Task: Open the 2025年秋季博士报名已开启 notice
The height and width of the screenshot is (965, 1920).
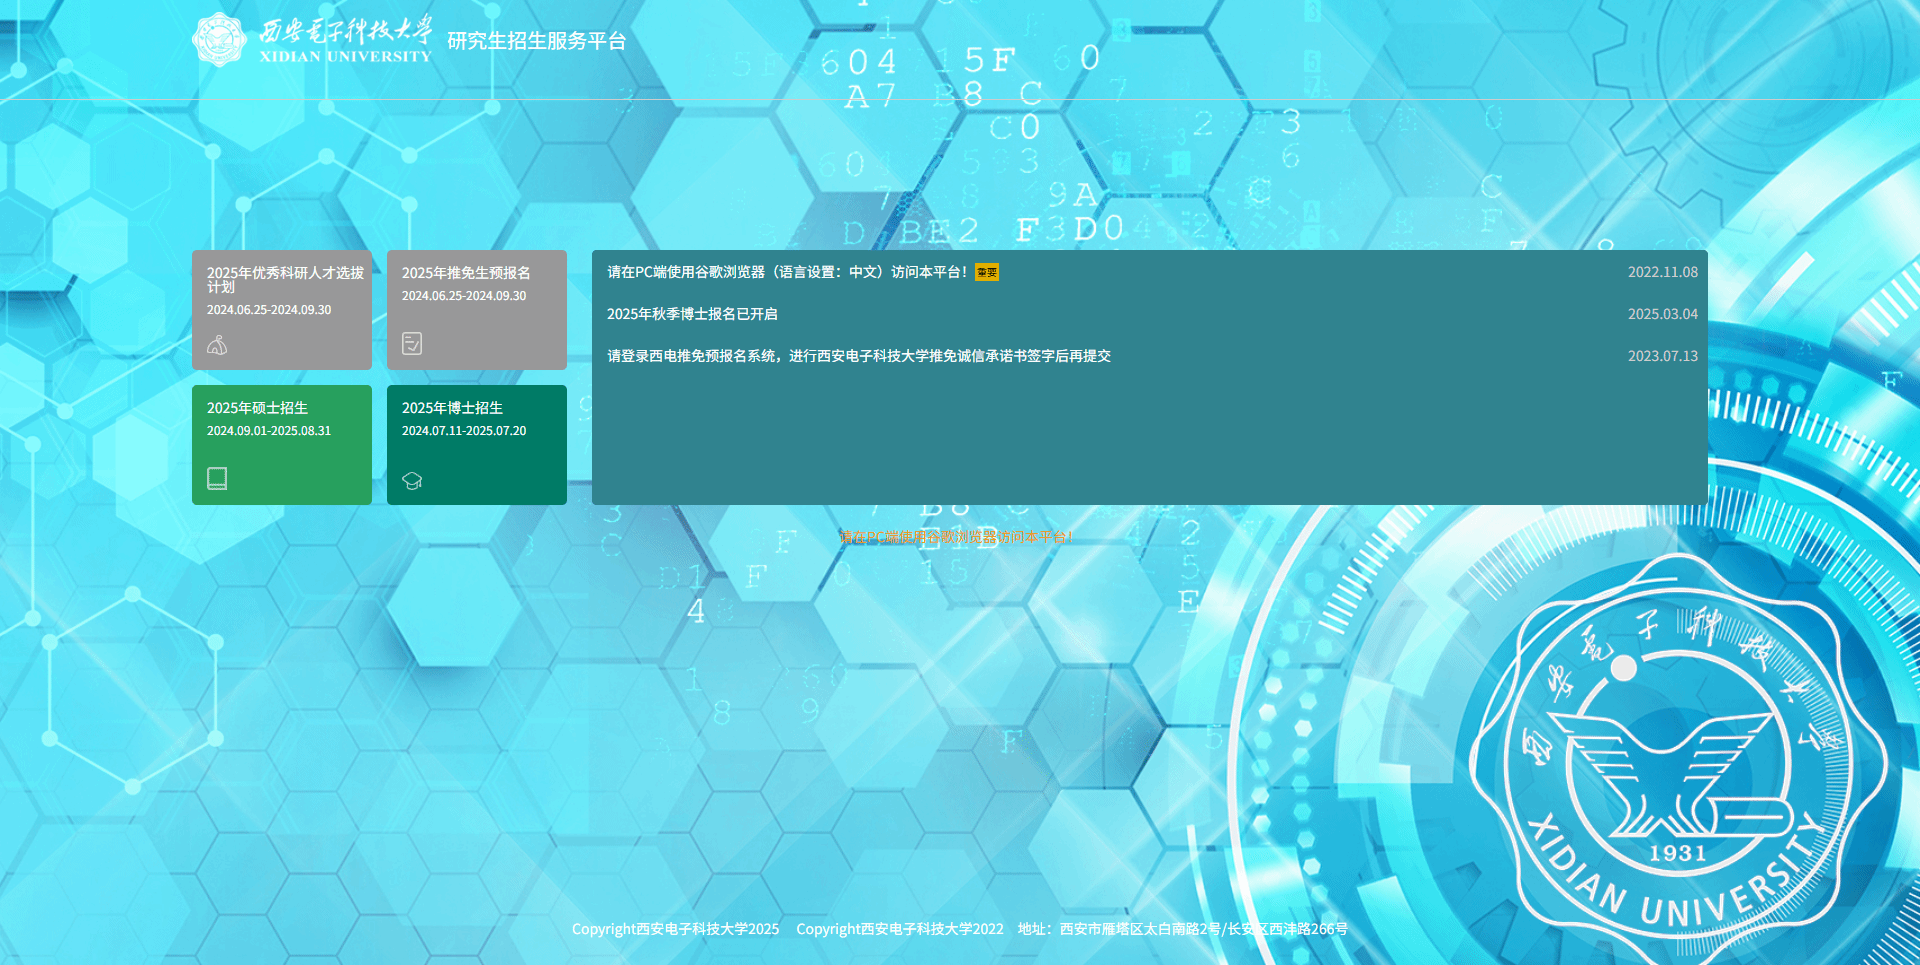Action: click(x=692, y=314)
